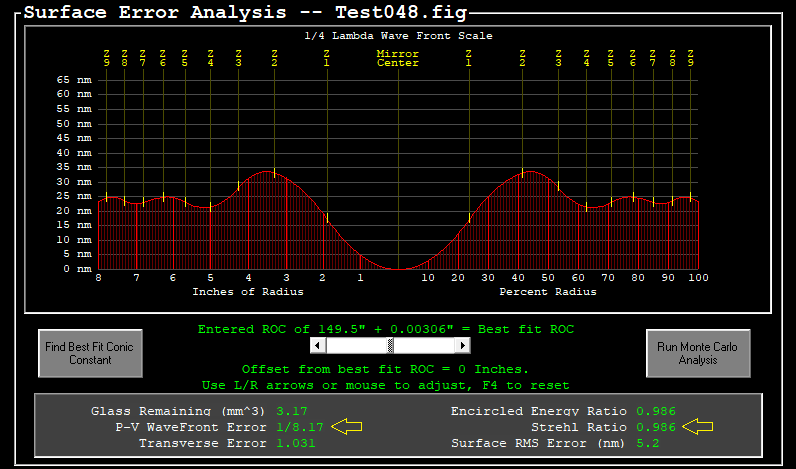
Task: Select the P-V WaveFront Error value 1/8.17
Action: point(299,427)
